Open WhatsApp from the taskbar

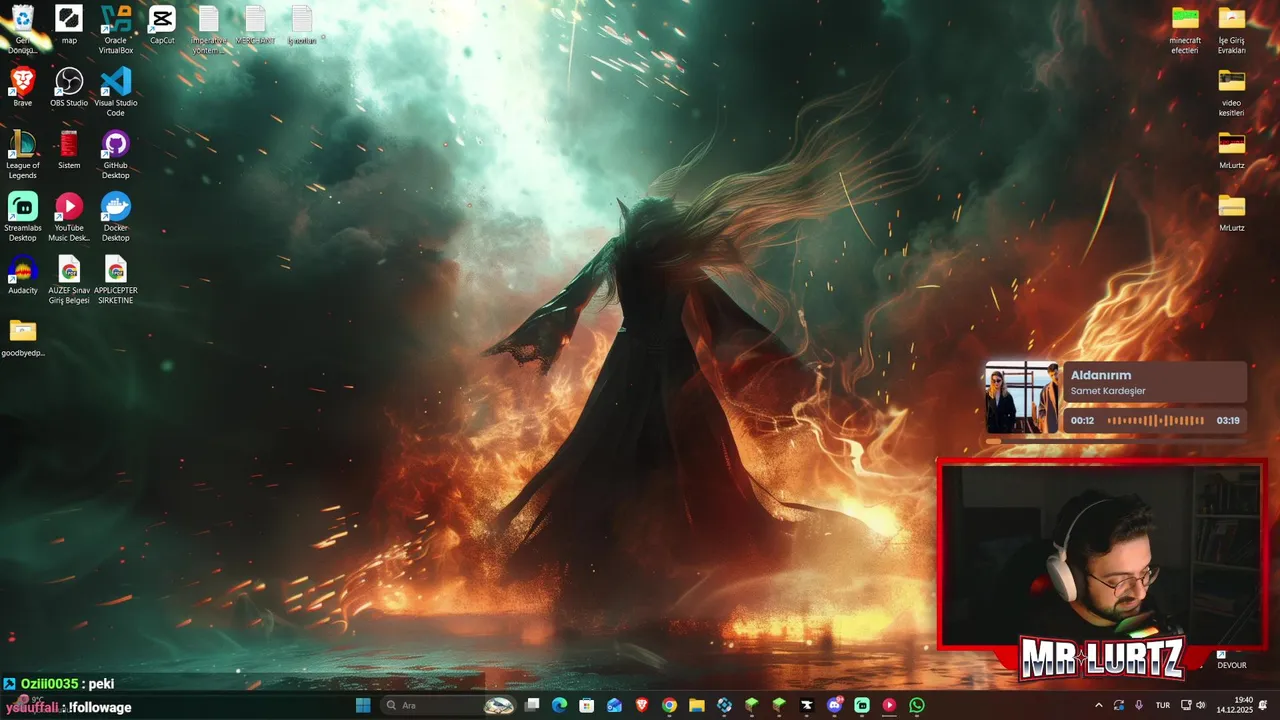tap(917, 705)
